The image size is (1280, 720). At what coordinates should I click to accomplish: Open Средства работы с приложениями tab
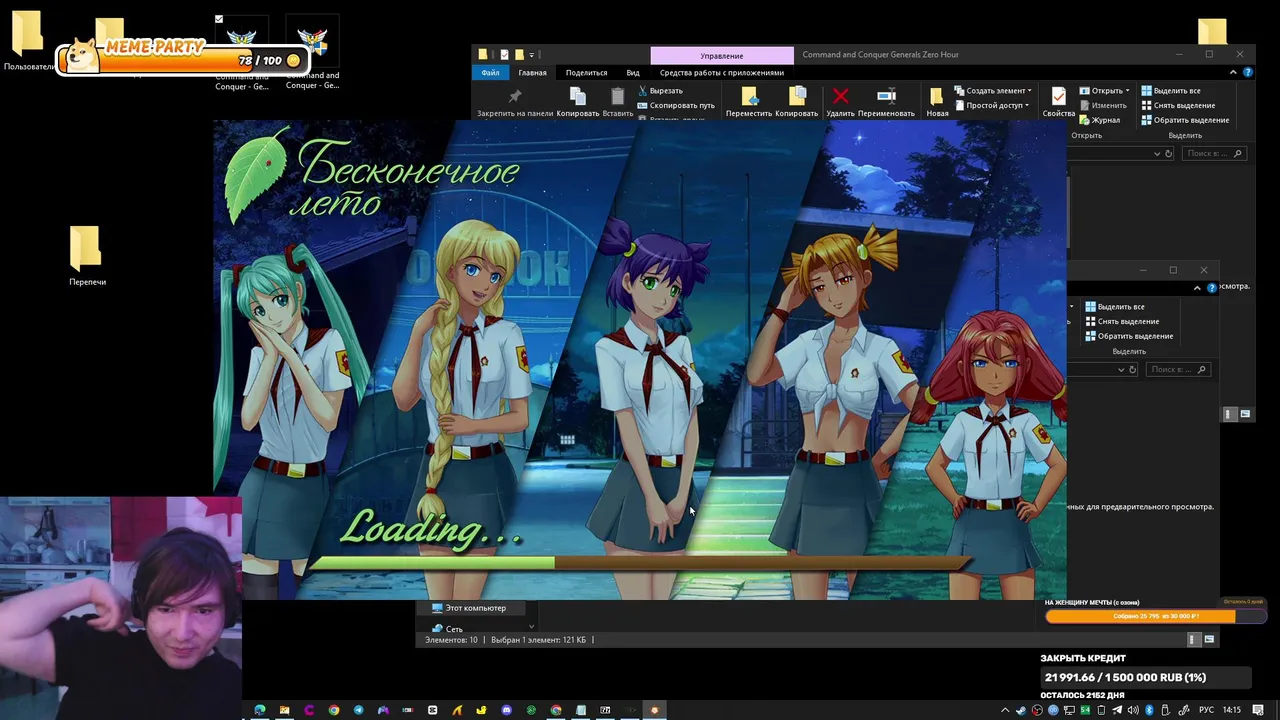pos(721,72)
